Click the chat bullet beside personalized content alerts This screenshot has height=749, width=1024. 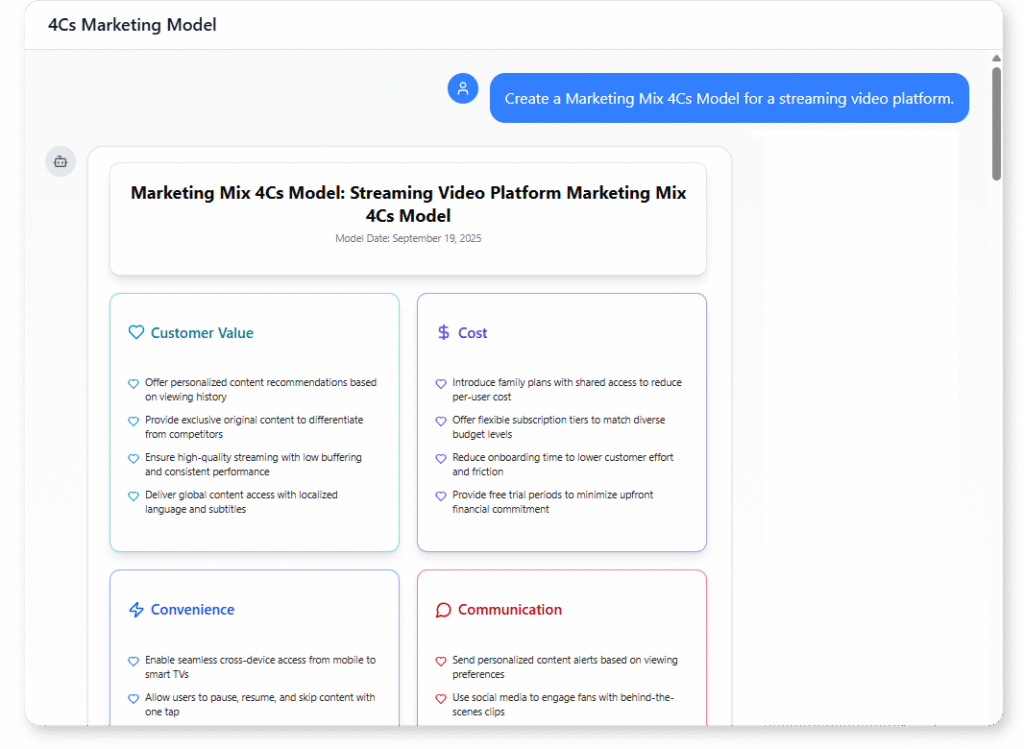441,661
